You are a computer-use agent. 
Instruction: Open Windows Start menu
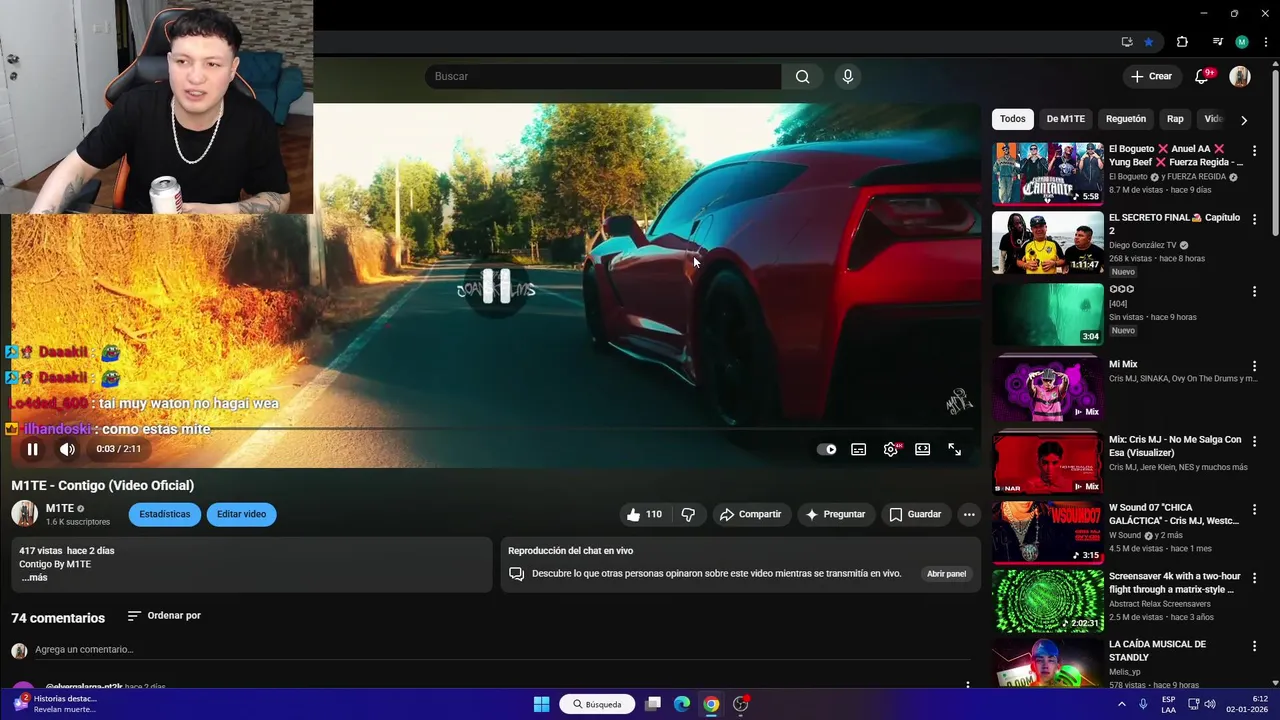coord(541,704)
